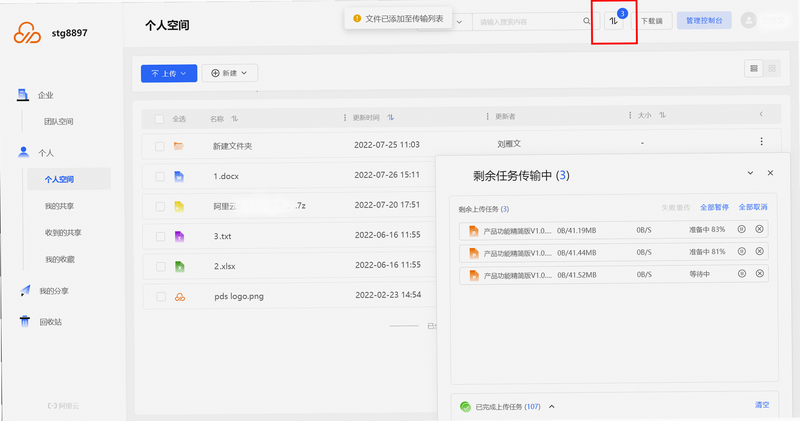
Task: Open the 新建 create dropdown
Action: tap(230, 73)
